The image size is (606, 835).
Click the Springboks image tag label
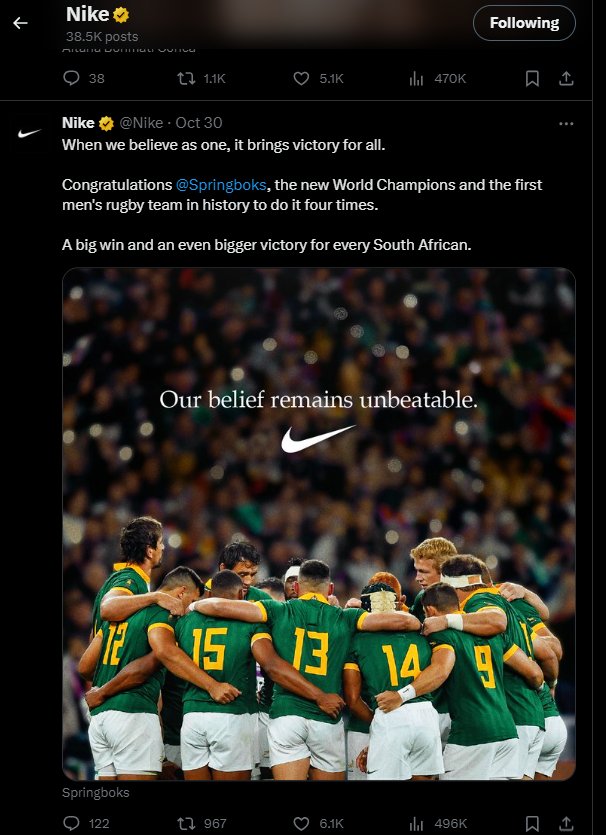(x=95, y=792)
